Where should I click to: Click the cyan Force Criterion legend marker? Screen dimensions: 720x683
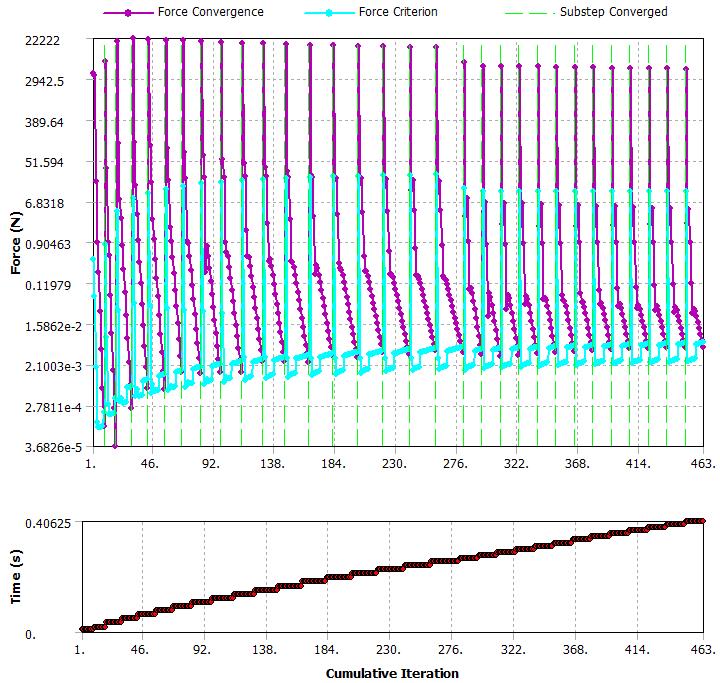point(329,13)
